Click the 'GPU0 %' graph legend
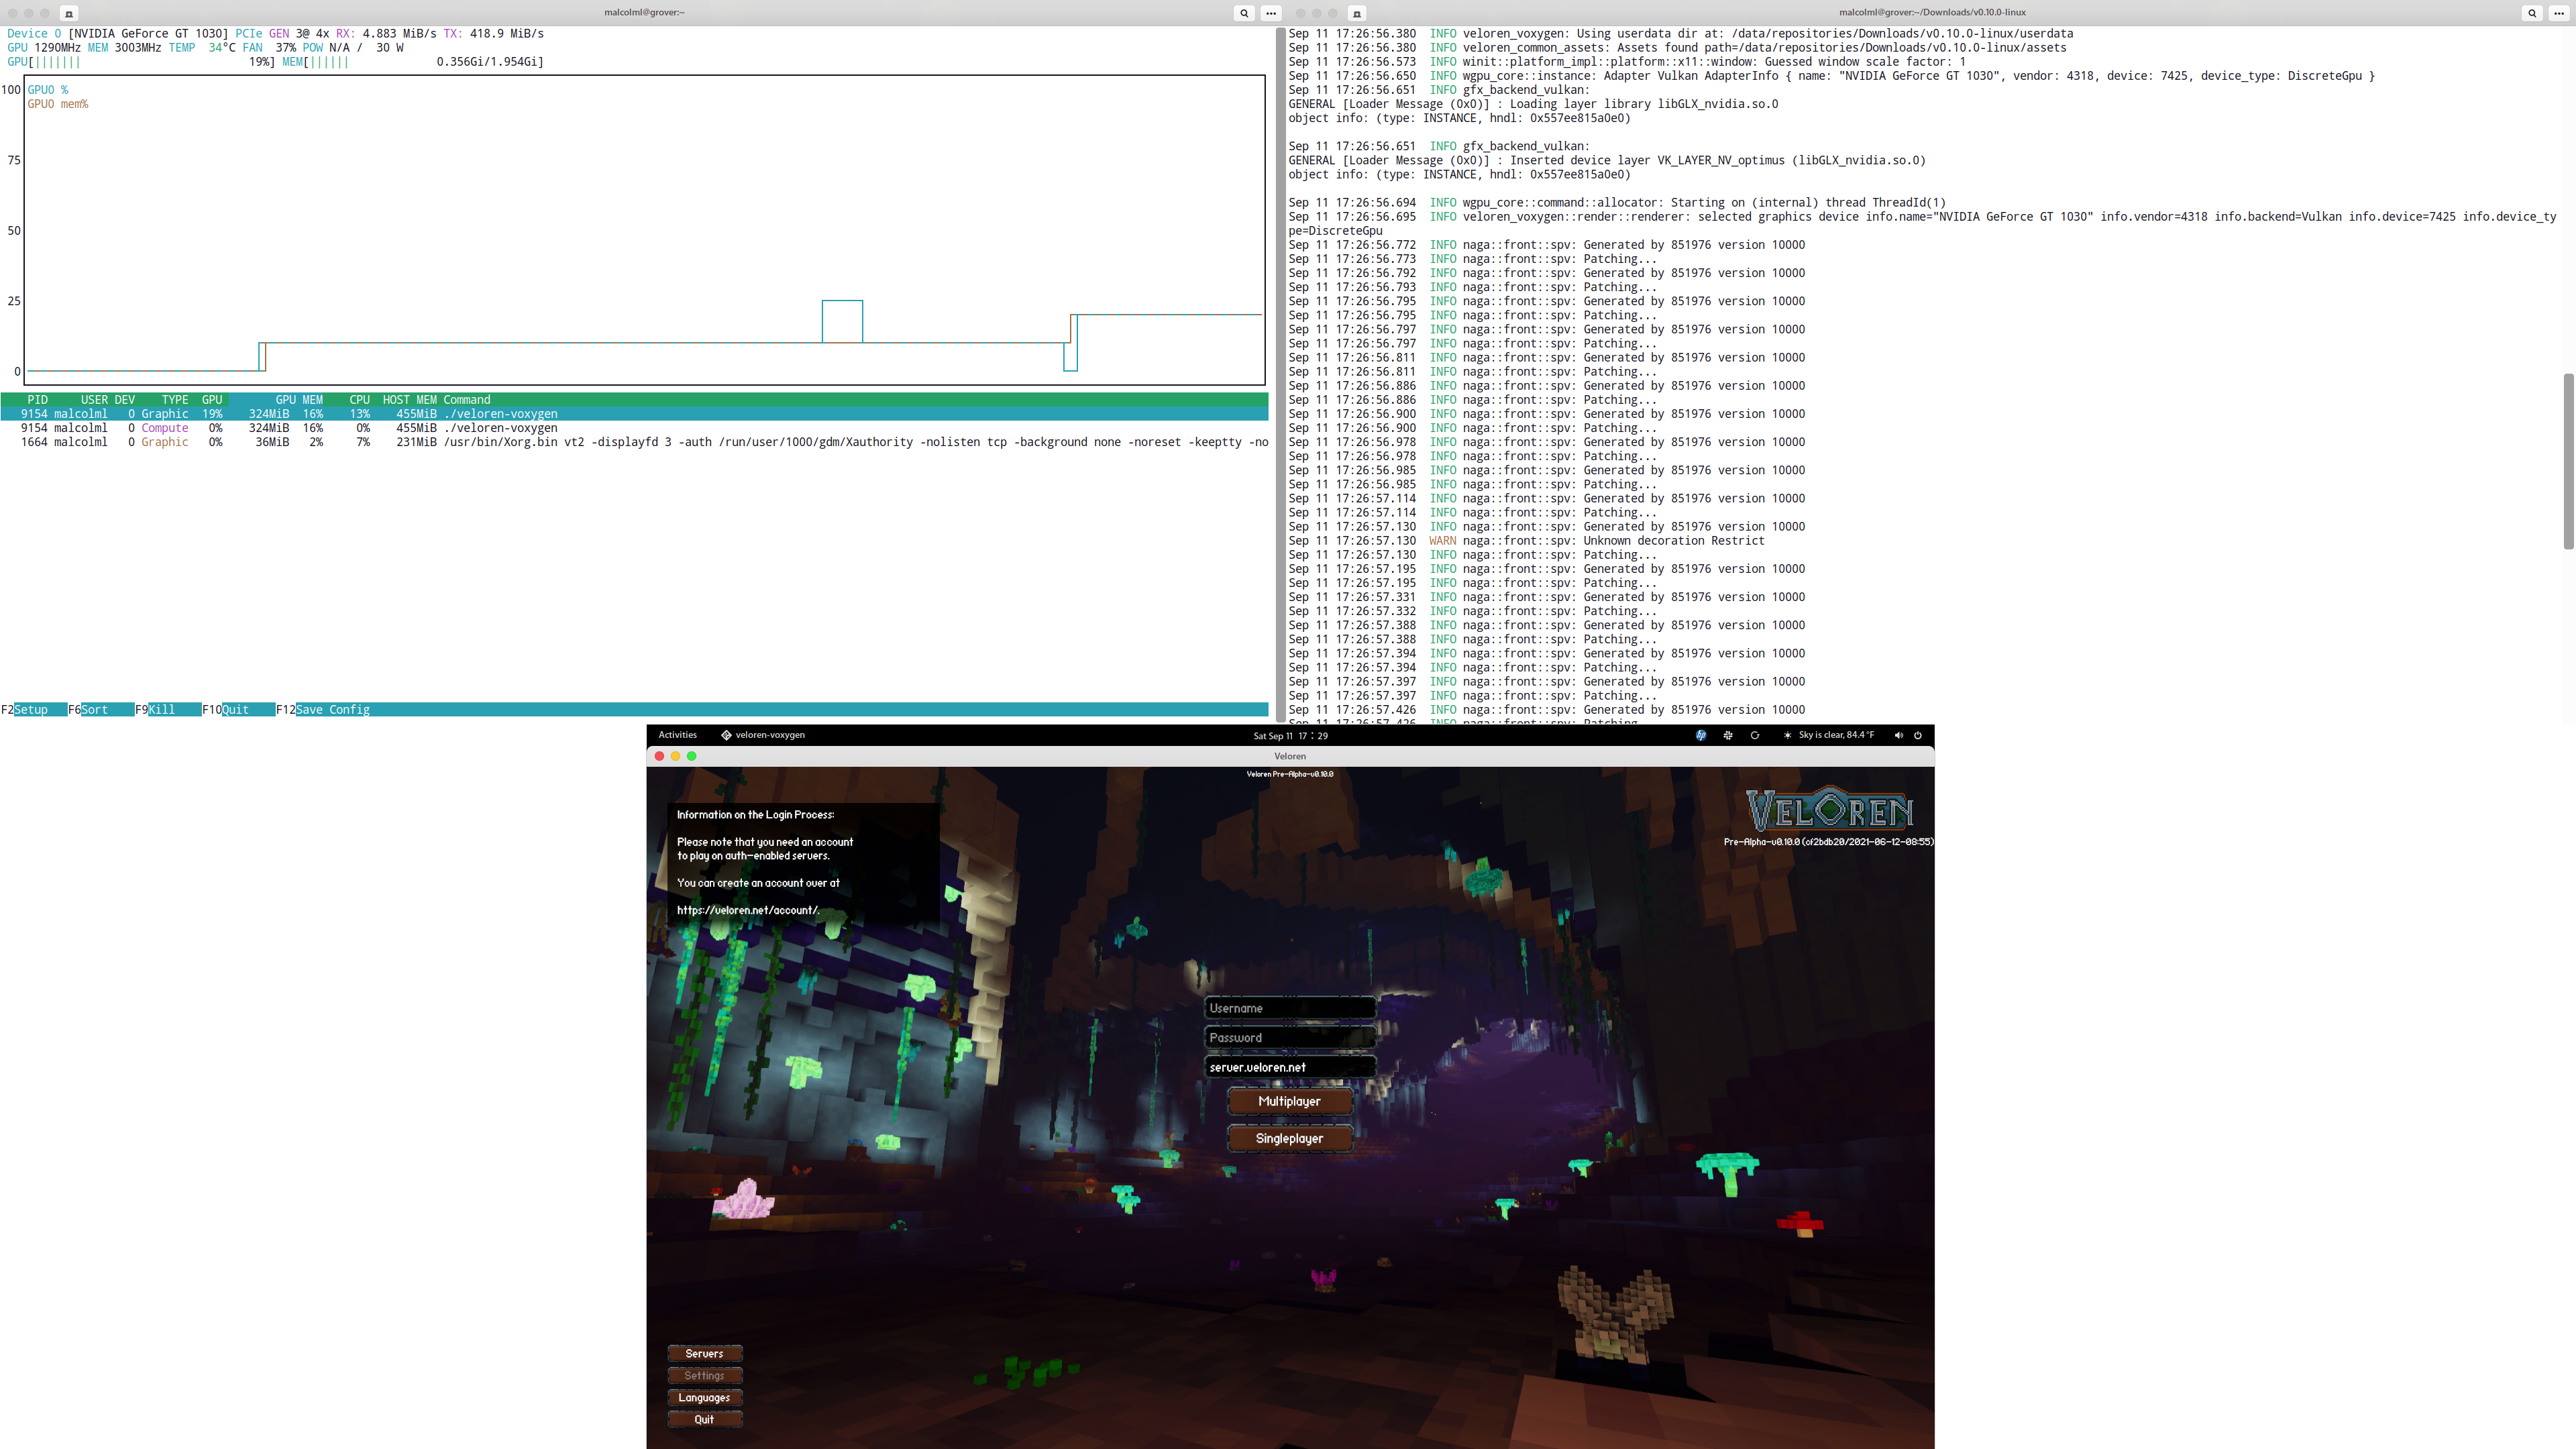This screenshot has height=1449, width=2576. pyautogui.click(x=48, y=89)
